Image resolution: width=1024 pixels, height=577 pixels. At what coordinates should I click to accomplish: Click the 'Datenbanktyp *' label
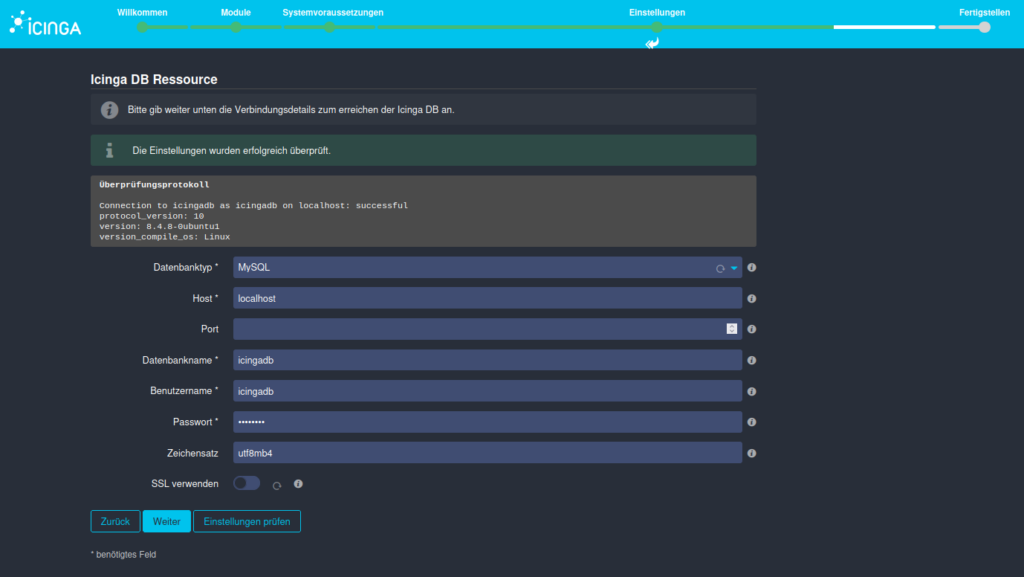(185, 268)
